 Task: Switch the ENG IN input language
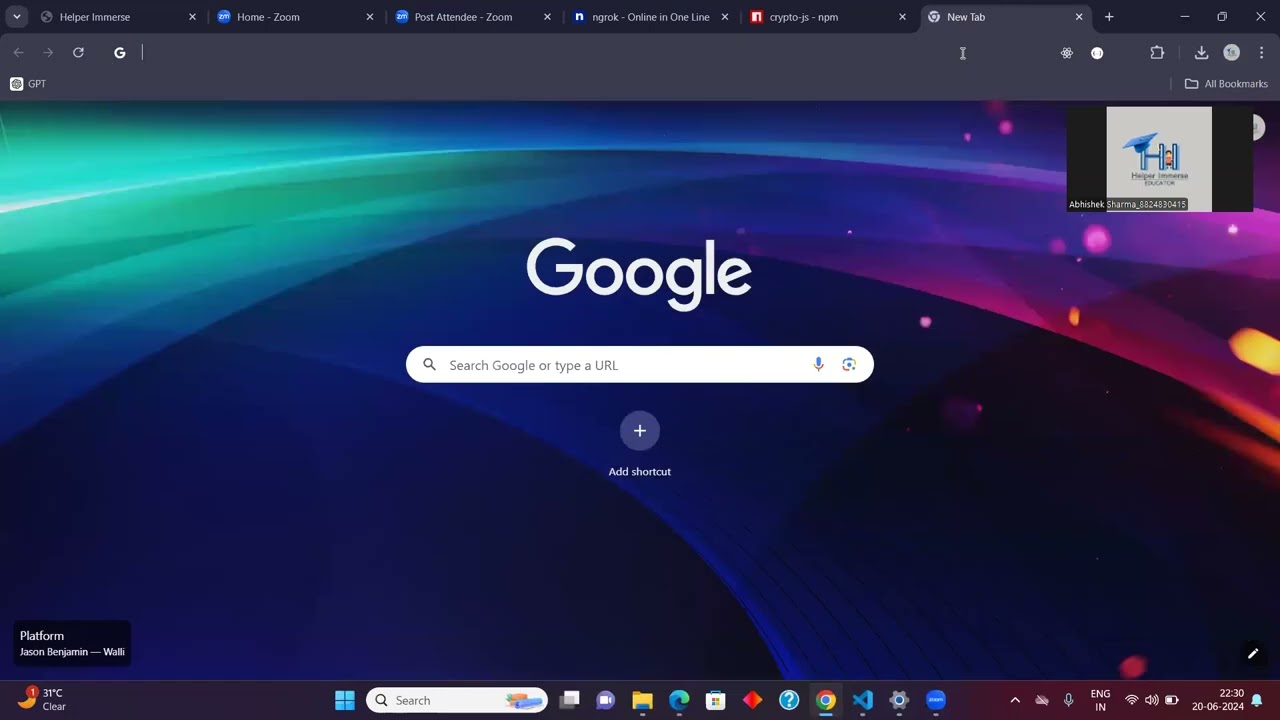pyautogui.click(x=1100, y=700)
